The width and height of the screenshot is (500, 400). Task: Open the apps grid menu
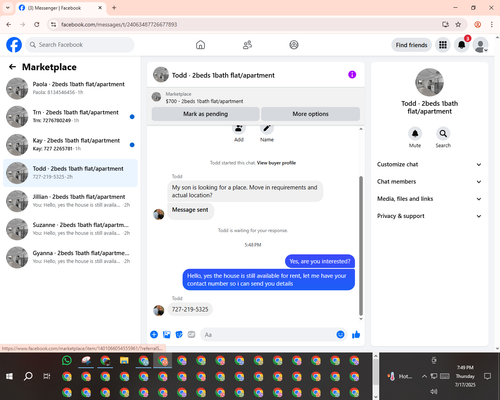click(443, 45)
